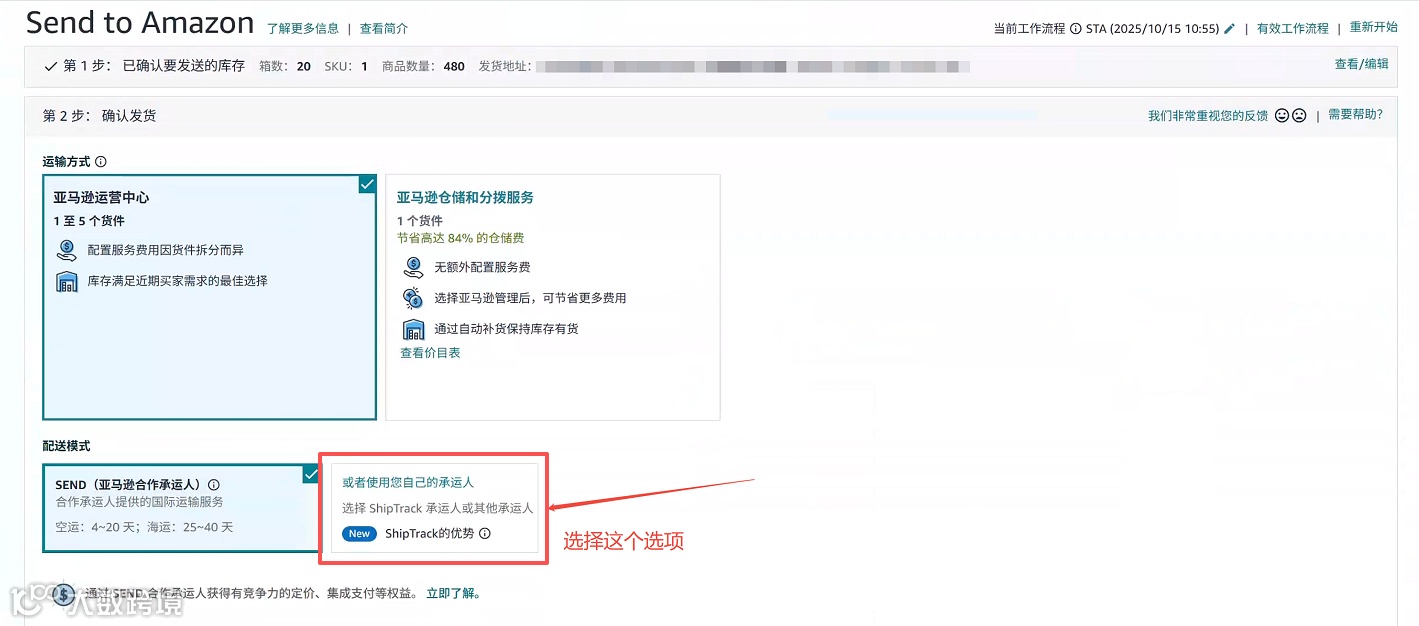Click the New badge near ShipTrack
This screenshot has width=1419, height=626.
(x=360, y=534)
